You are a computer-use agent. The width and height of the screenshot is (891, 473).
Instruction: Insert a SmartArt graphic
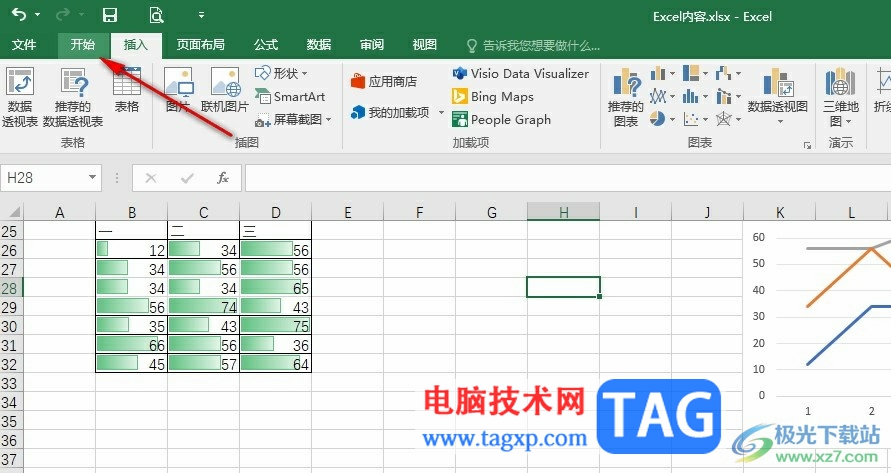[x=290, y=97]
